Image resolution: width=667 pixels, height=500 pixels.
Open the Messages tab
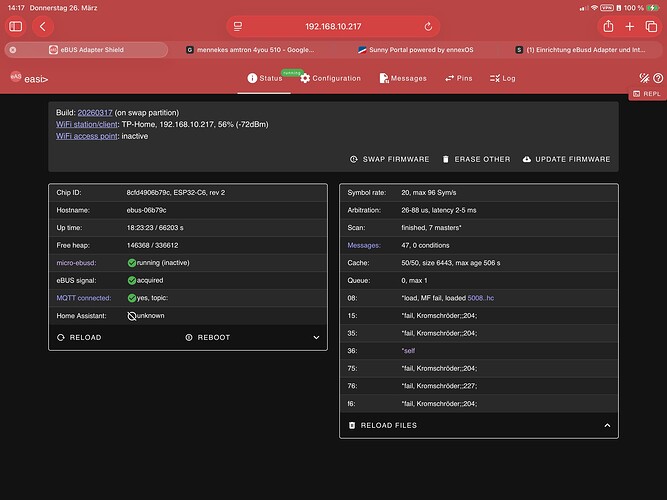pyautogui.click(x=403, y=78)
